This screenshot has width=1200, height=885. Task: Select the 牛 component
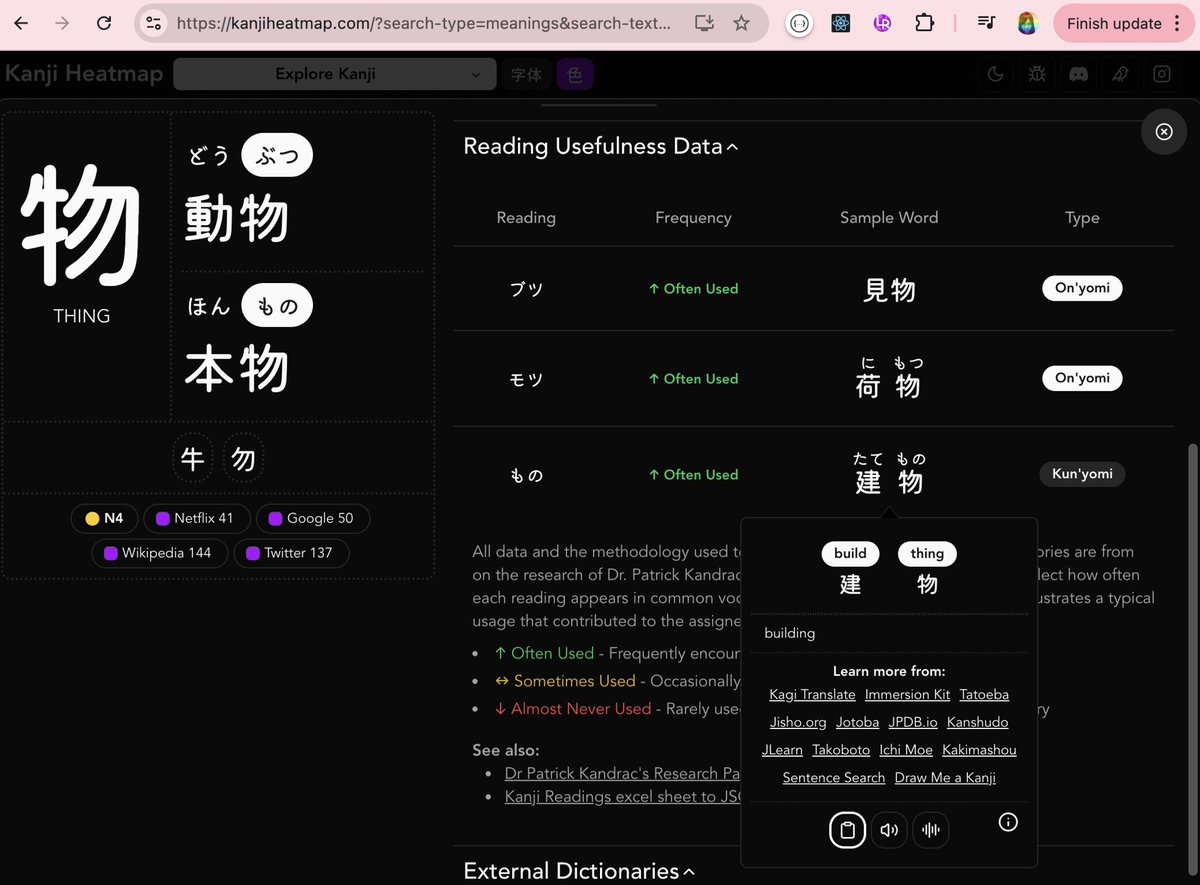[192, 459]
